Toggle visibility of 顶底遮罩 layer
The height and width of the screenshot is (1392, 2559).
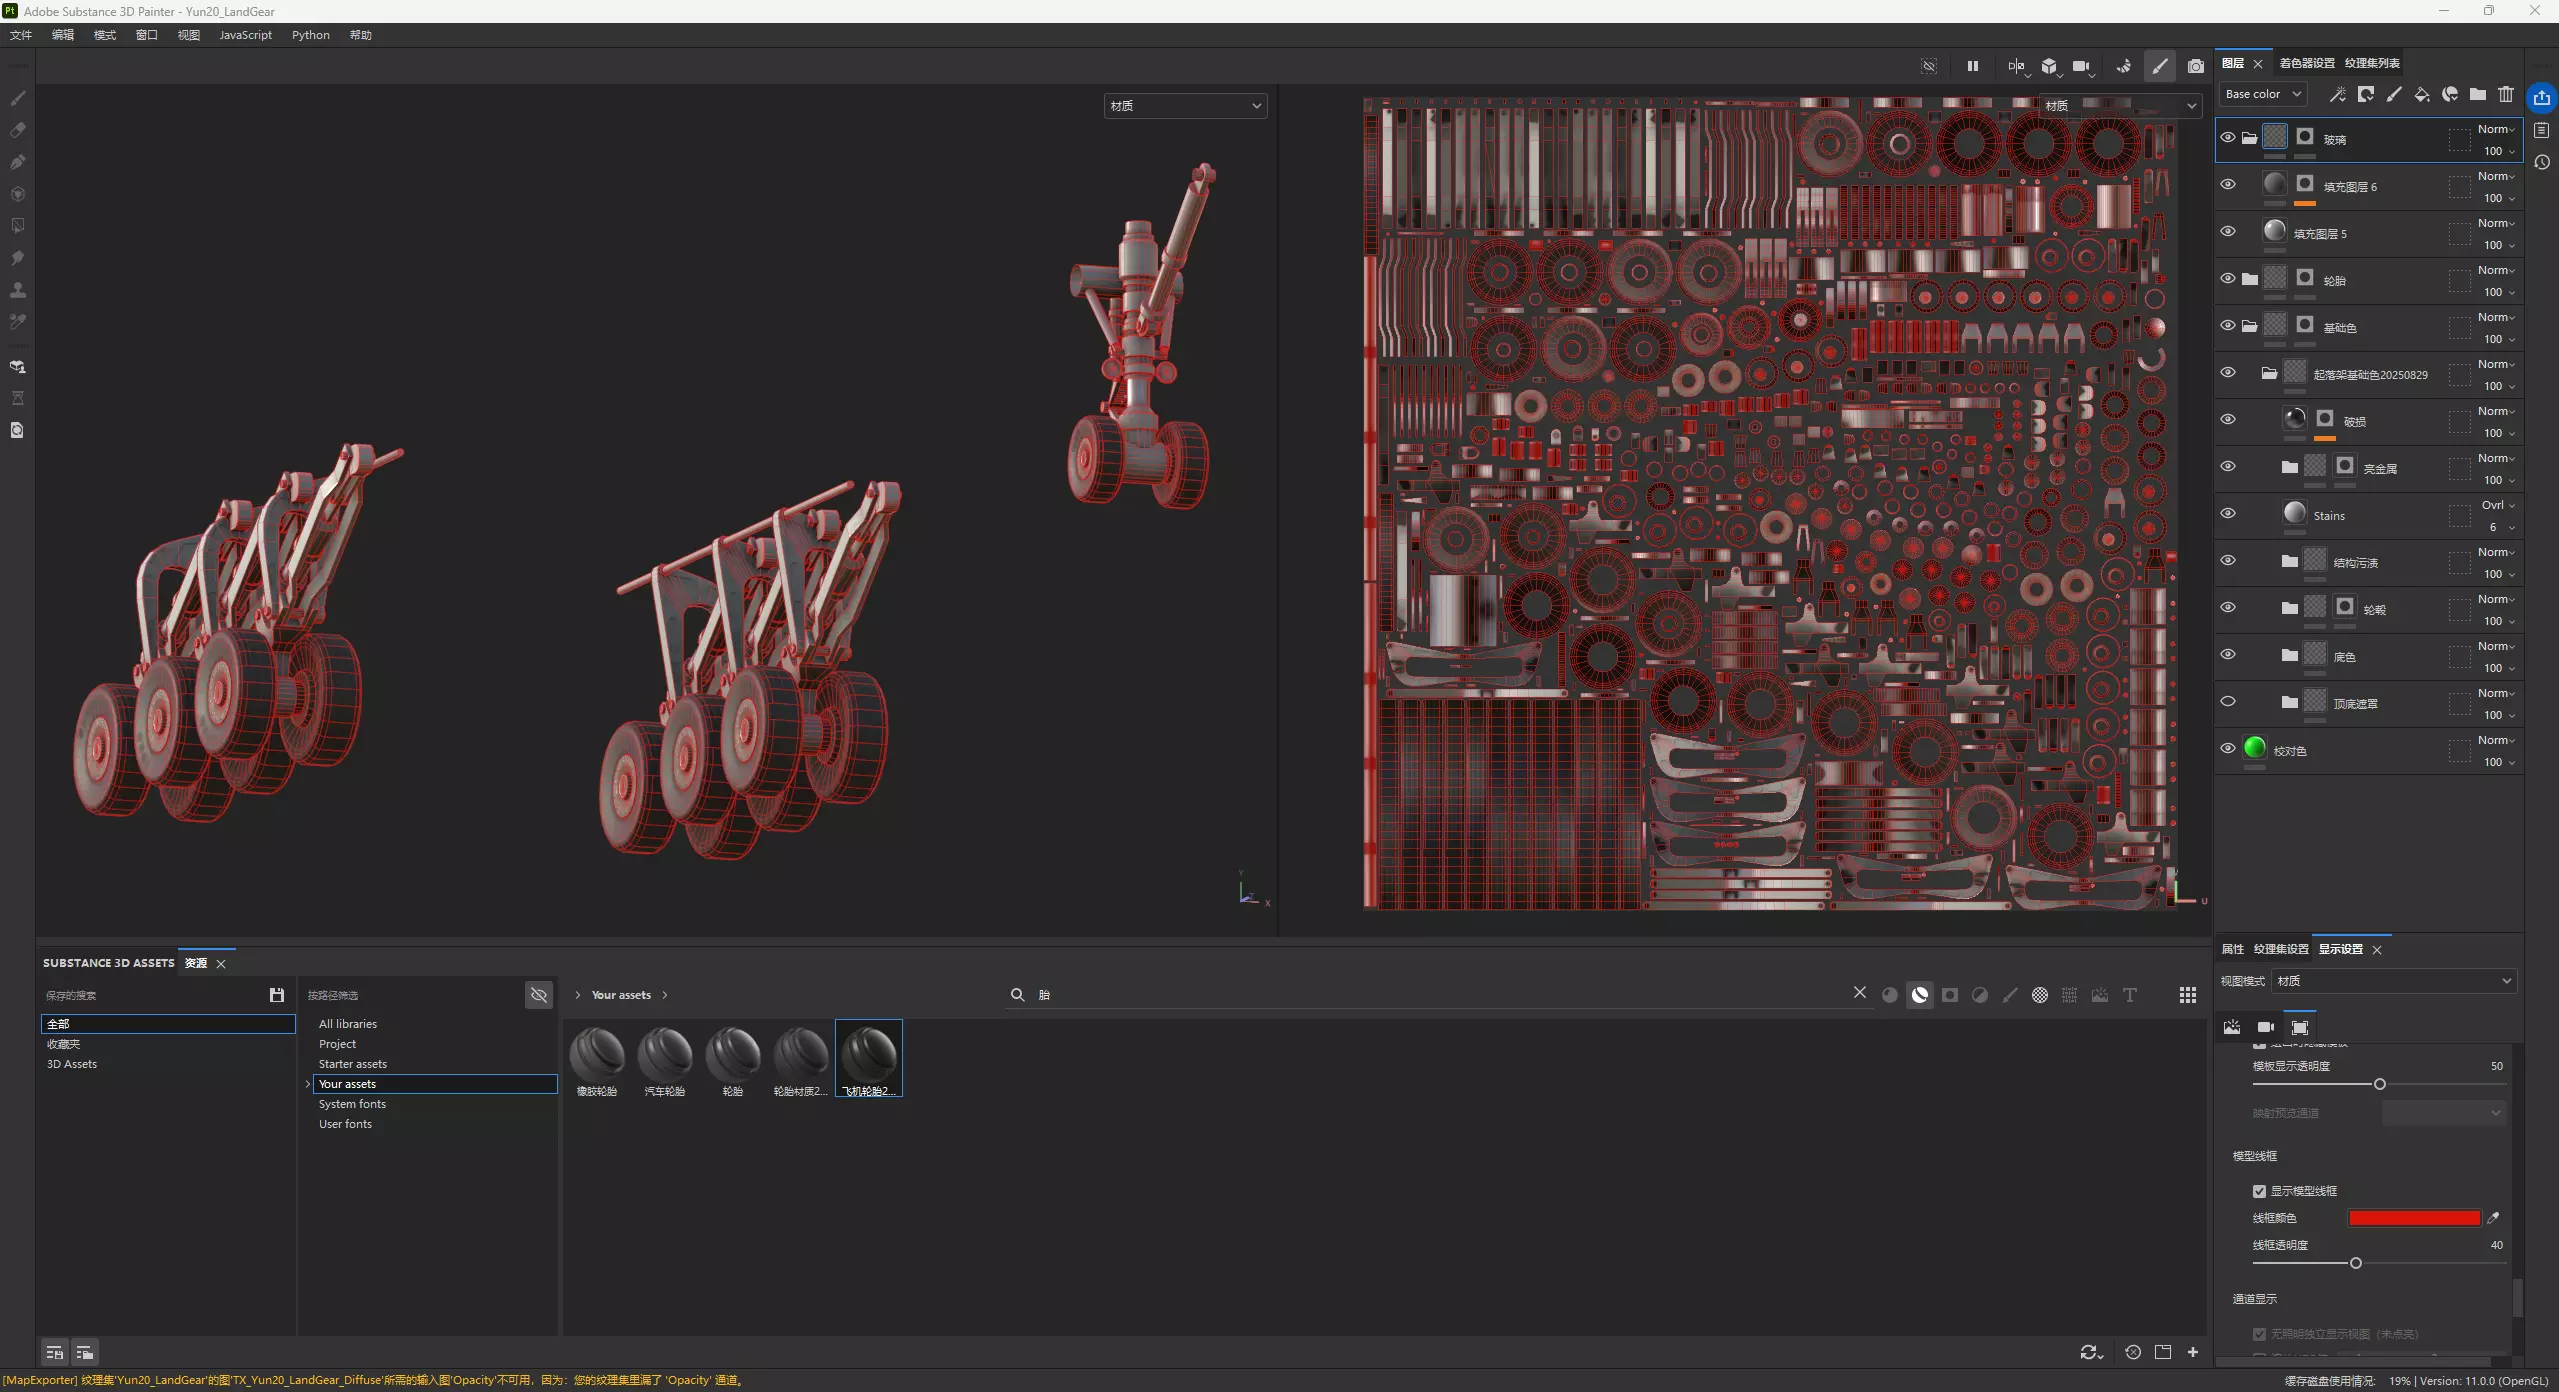coord(2227,702)
